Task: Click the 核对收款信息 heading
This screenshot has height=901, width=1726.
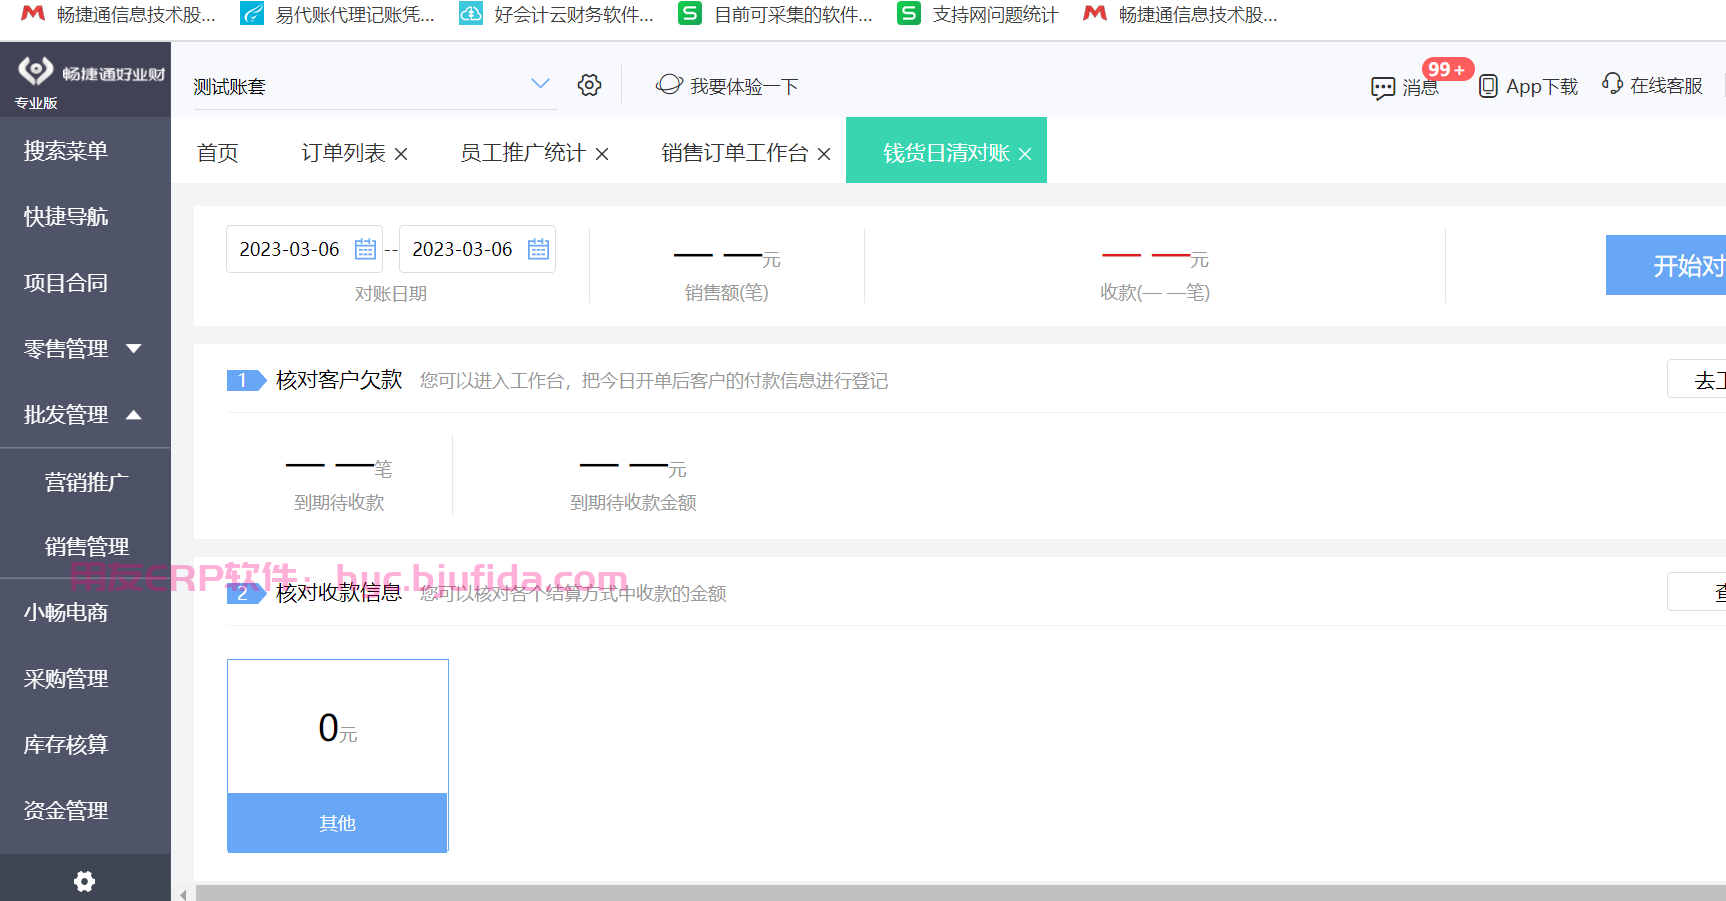Action: (x=339, y=593)
